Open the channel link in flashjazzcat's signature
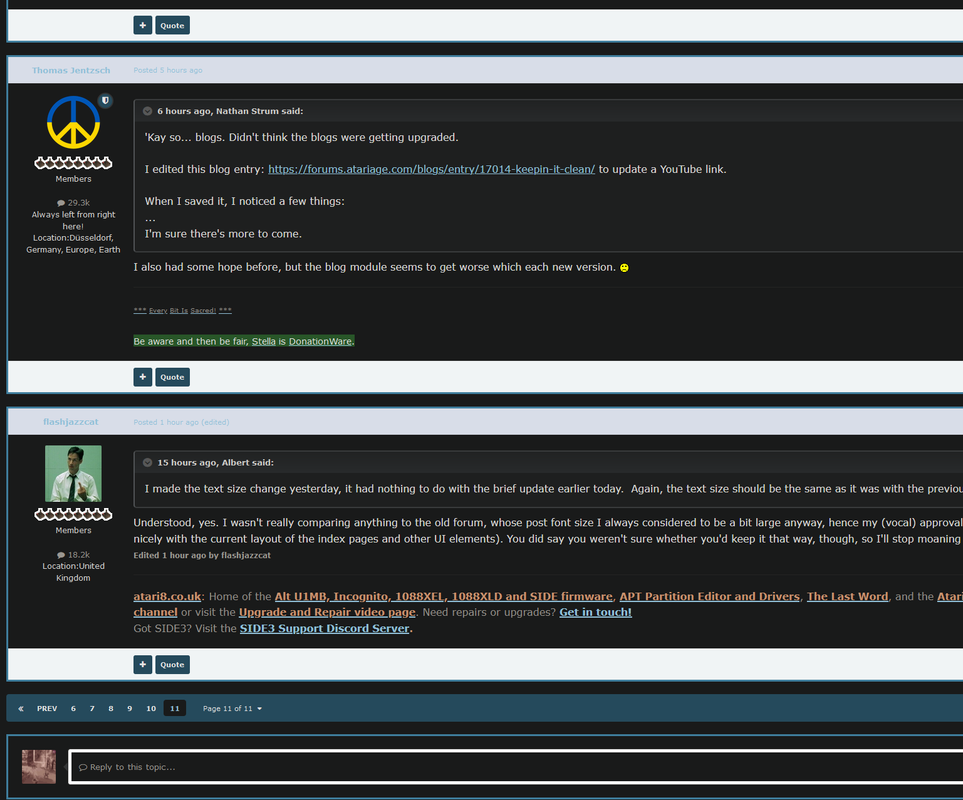The image size is (963, 800). coord(155,612)
